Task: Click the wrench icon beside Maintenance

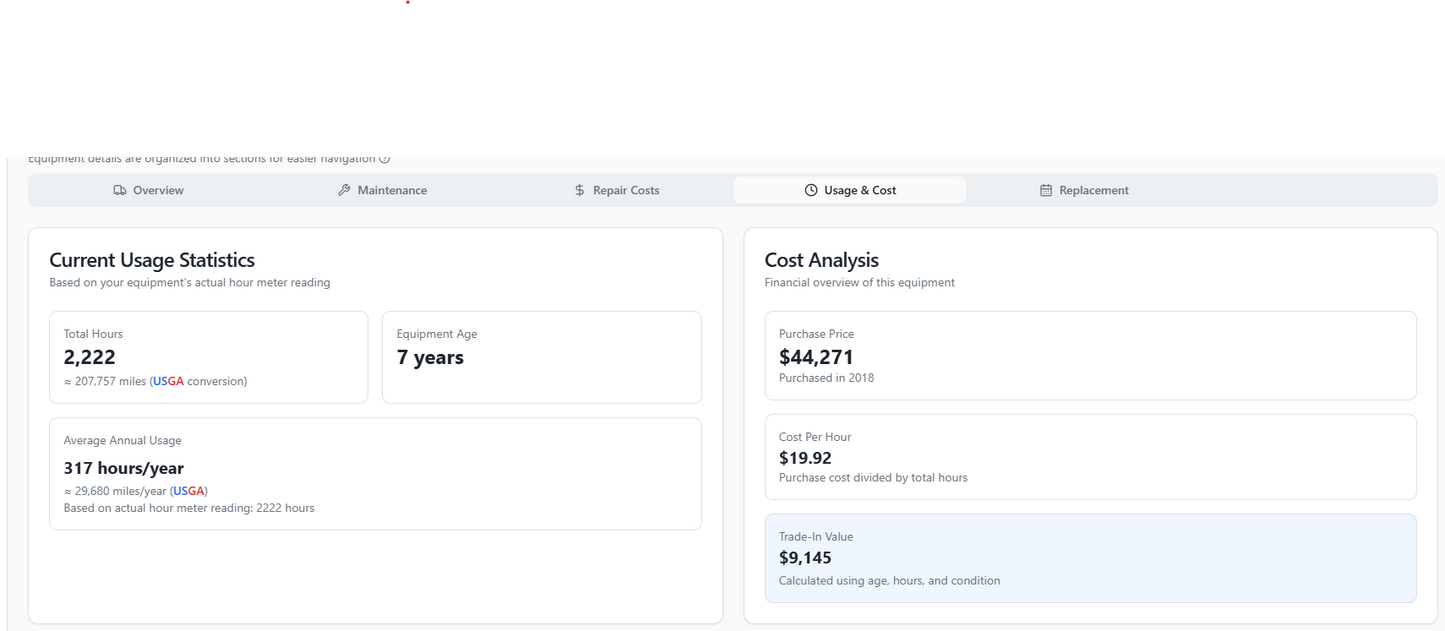Action: (x=343, y=190)
